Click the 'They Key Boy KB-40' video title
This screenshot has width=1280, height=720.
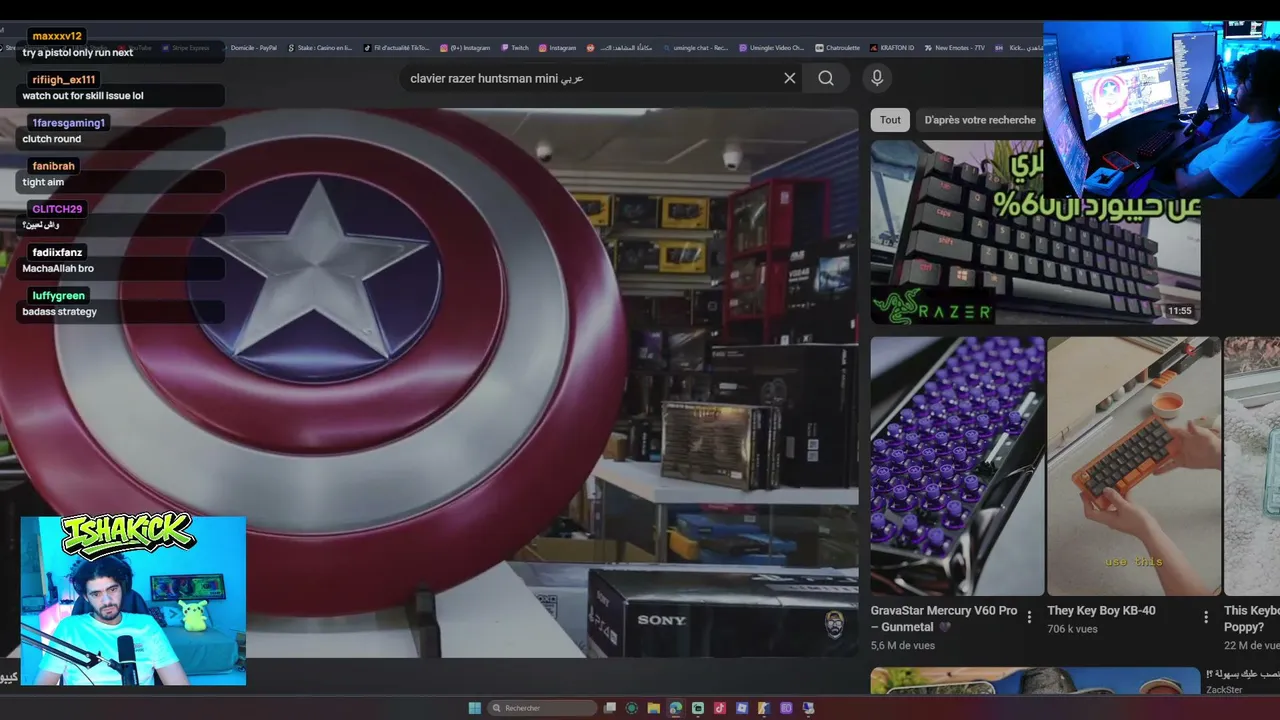(1101, 611)
